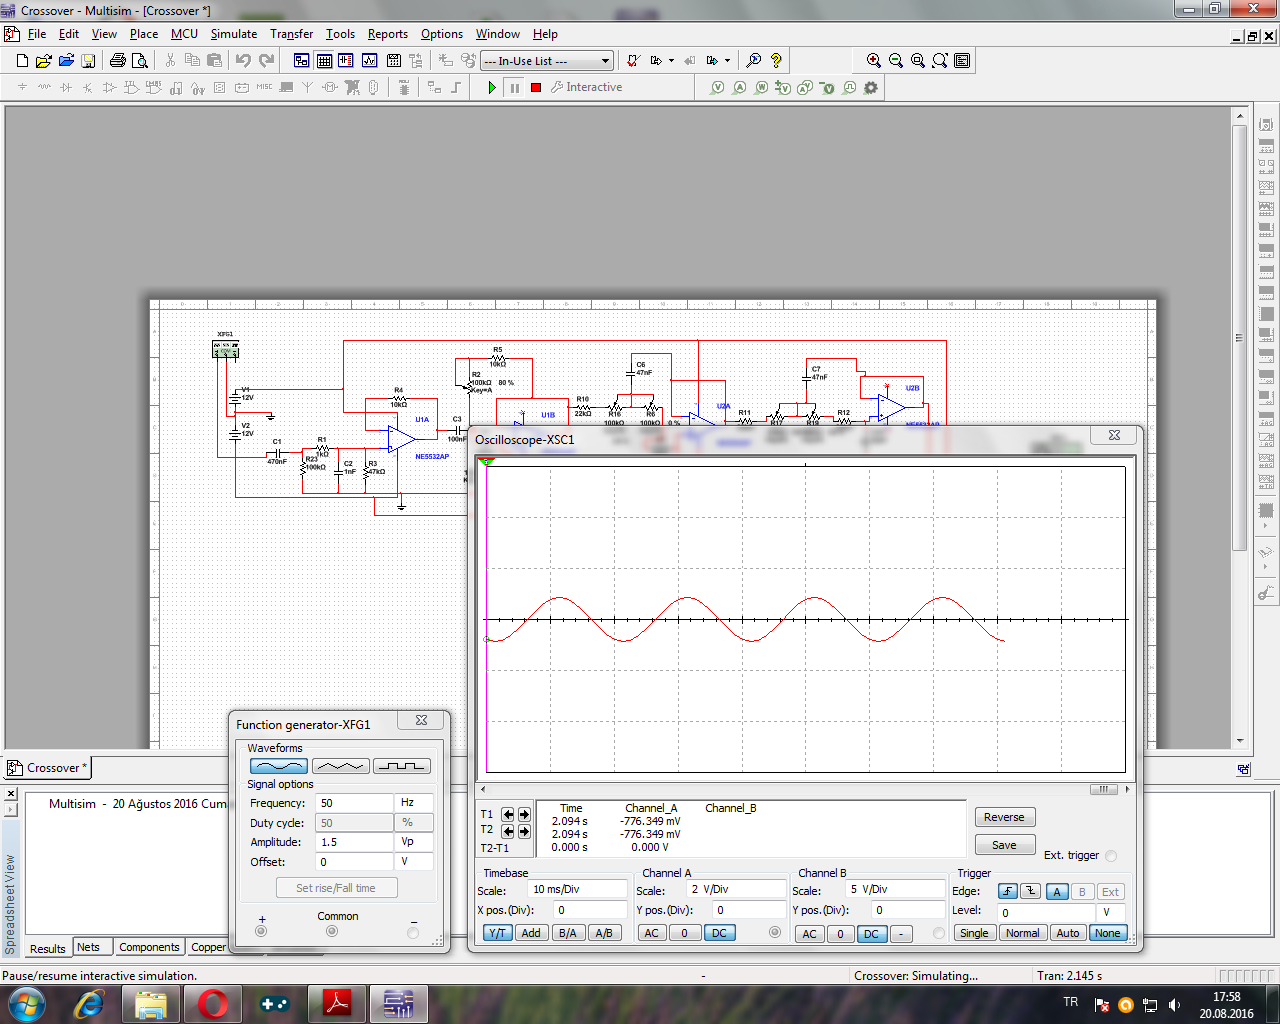Click the Reverse button on oscilloscope
1280x1024 pixels.
(x=1004, y=817)
